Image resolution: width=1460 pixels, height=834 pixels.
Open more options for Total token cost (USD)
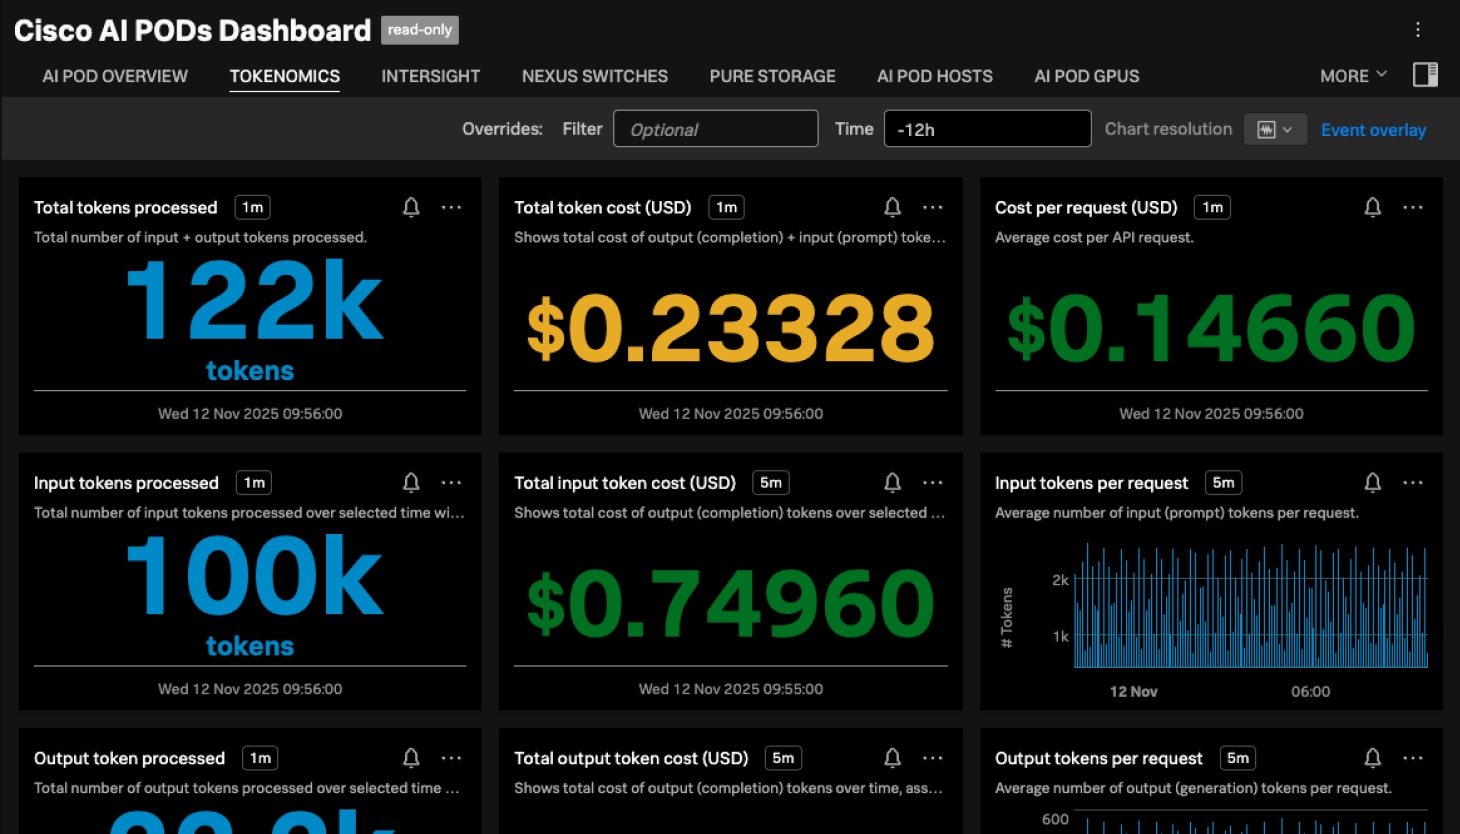tap(933, 207)
